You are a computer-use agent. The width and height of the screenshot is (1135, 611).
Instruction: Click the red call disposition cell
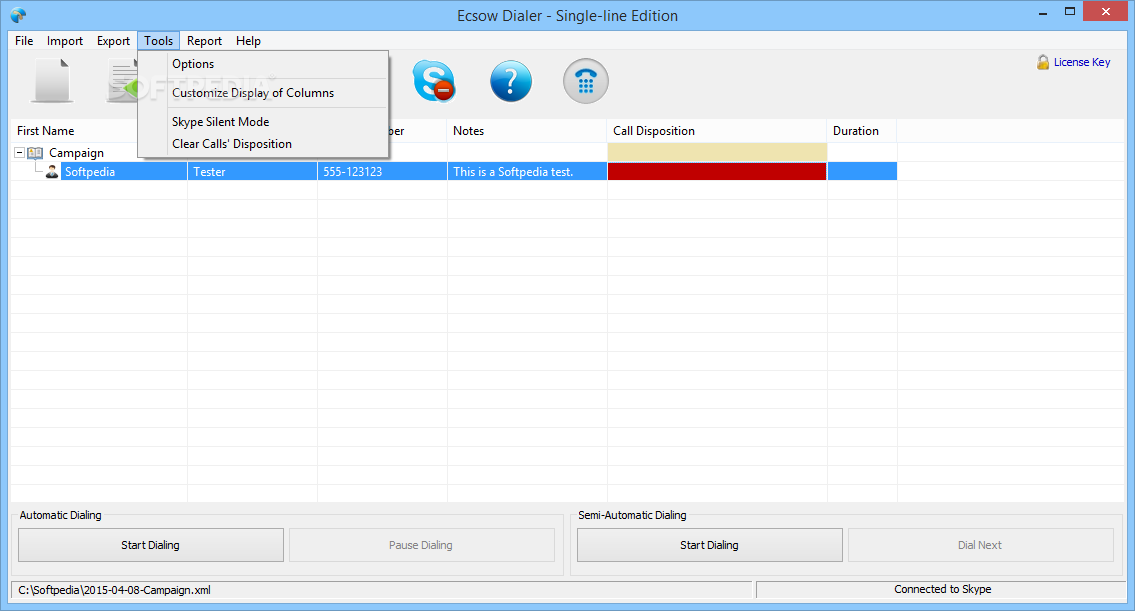tap(717, 172)
